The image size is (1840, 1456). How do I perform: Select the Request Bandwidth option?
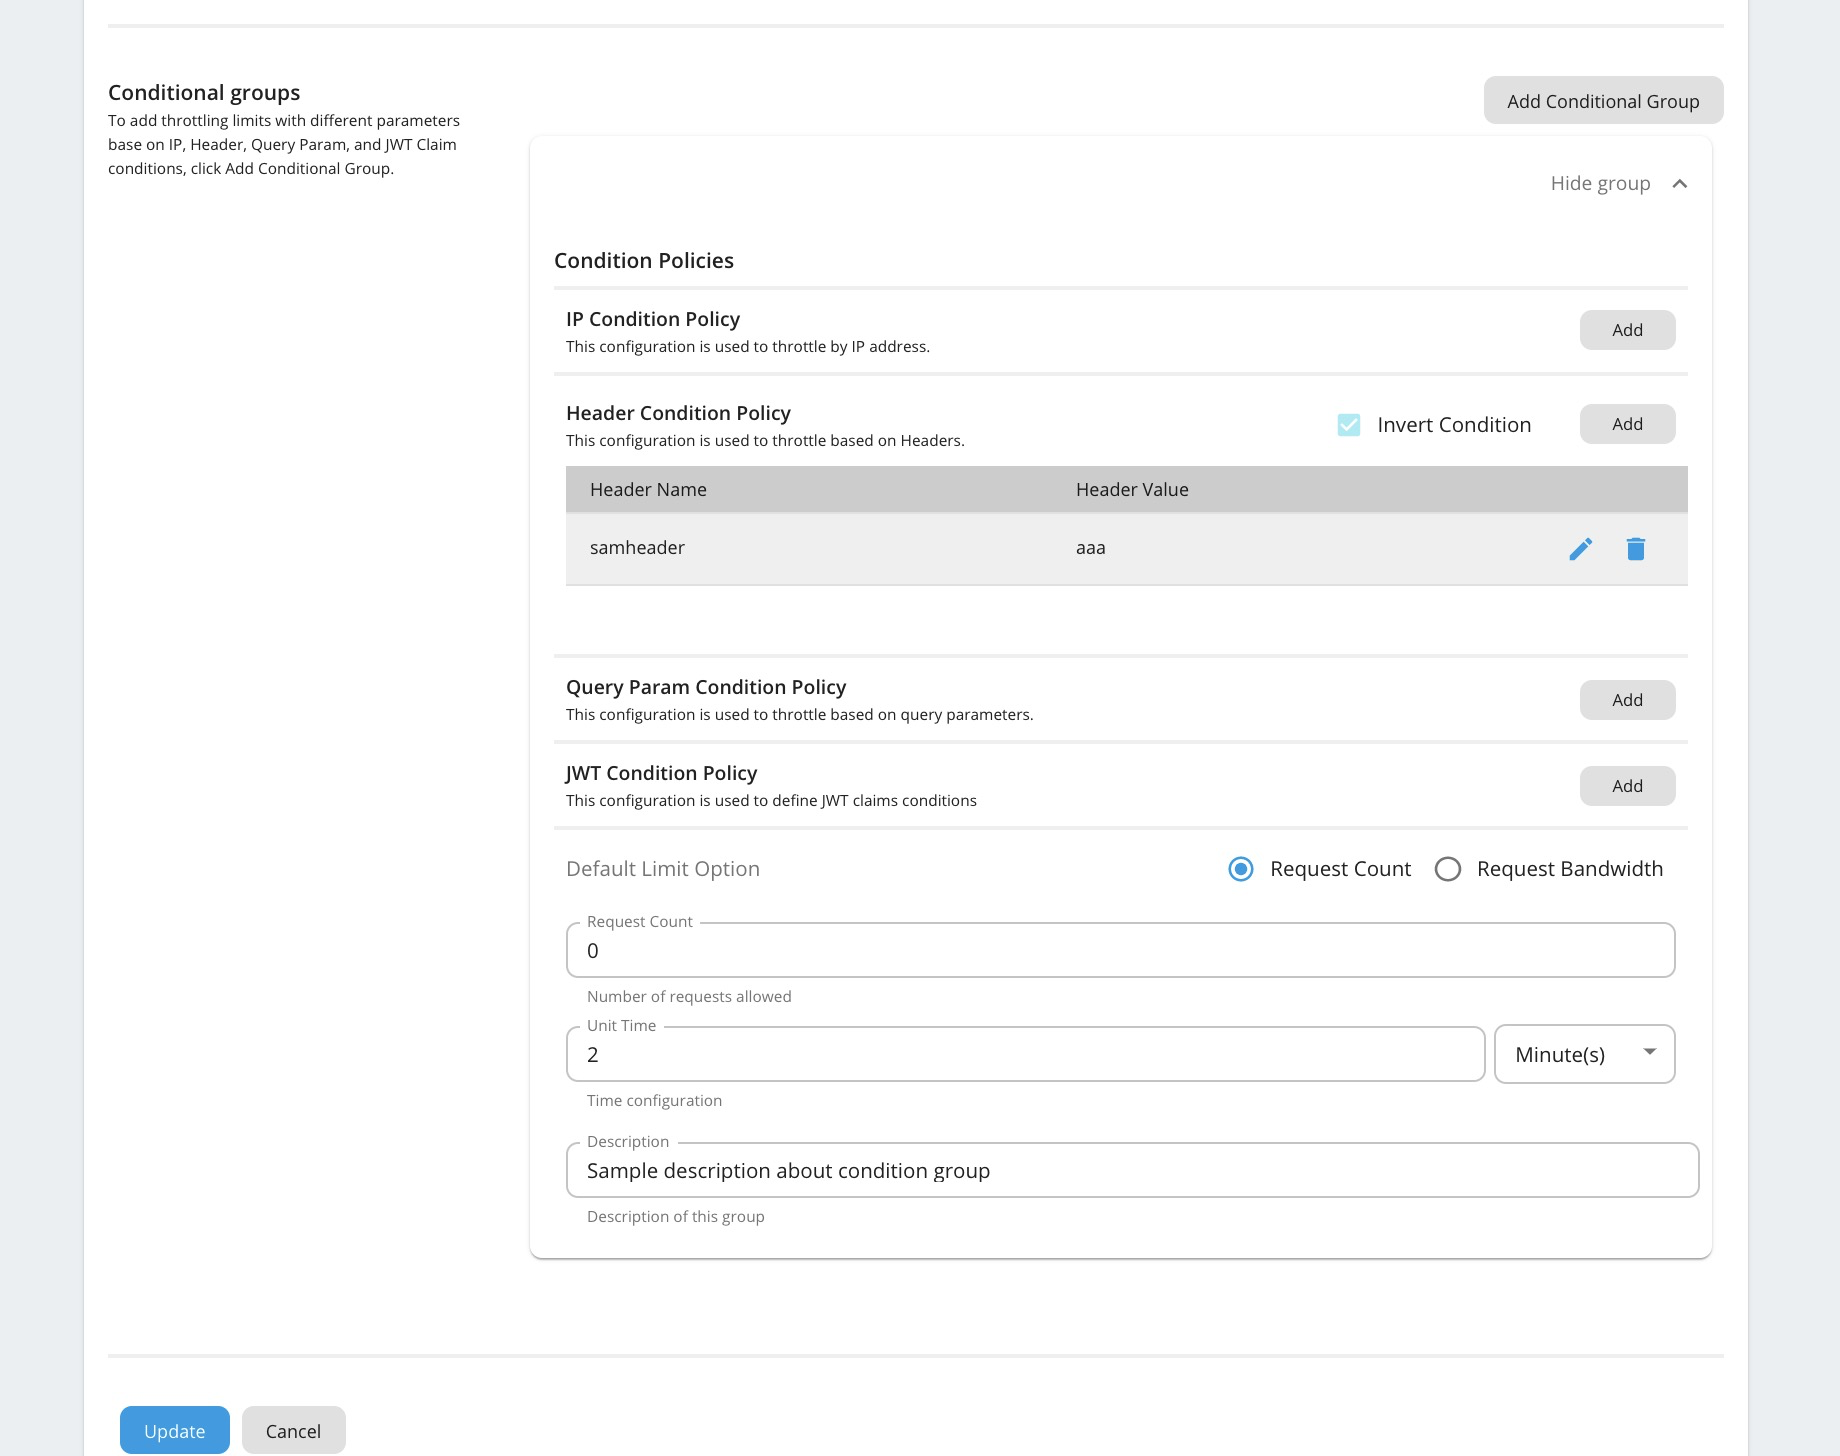click(x=1447, y=869)
